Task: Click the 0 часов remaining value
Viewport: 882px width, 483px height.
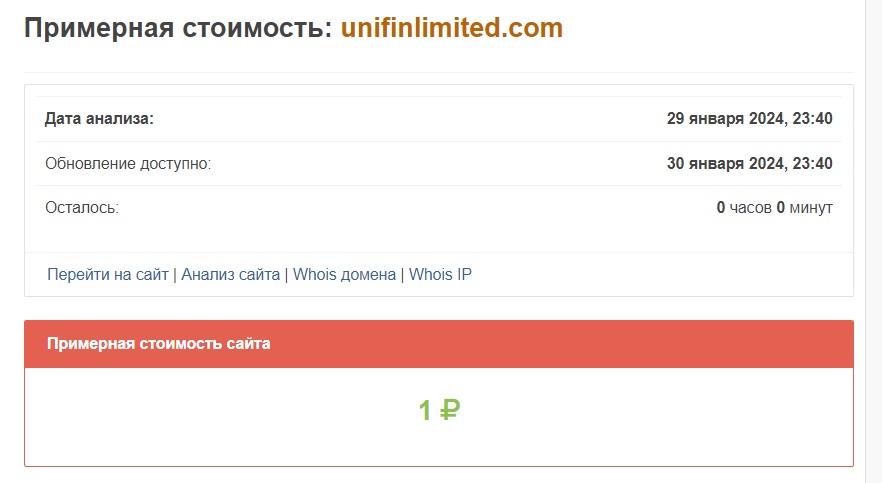Action: [744, 208]
